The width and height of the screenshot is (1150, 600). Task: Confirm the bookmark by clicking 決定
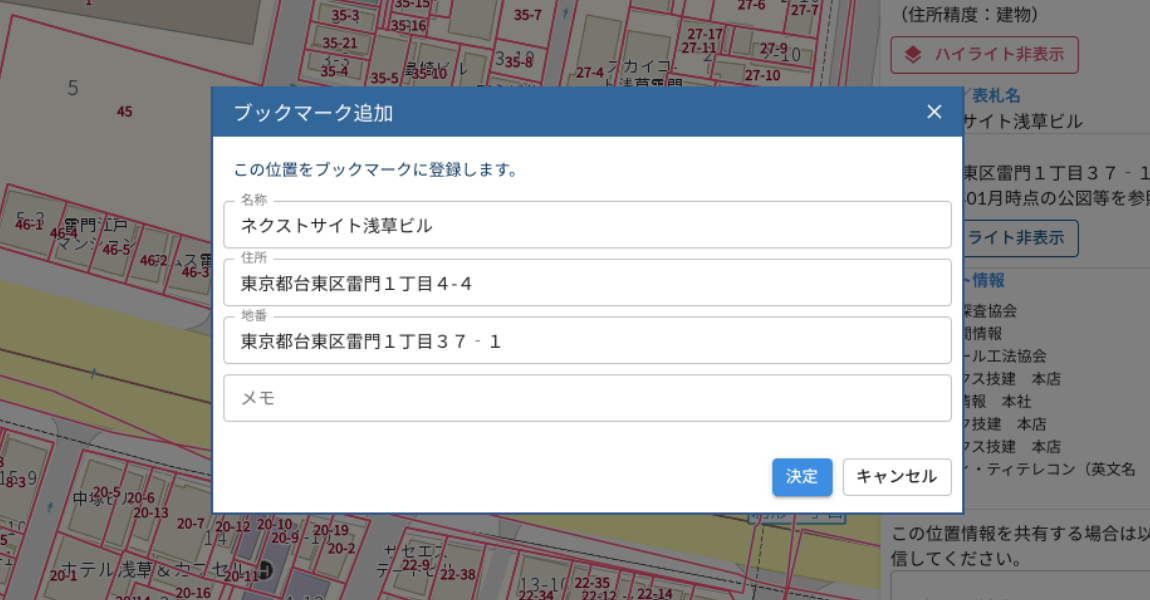[802, 477]
